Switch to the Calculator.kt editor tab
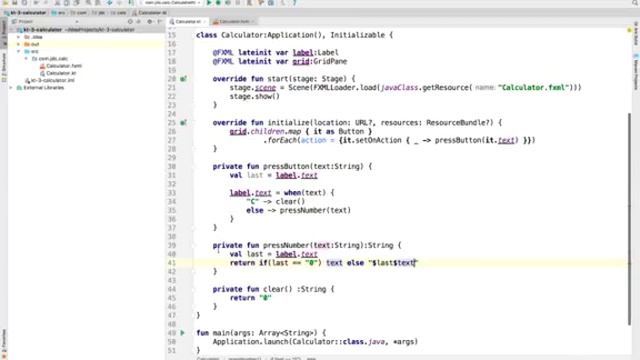 tap(186, 22)
